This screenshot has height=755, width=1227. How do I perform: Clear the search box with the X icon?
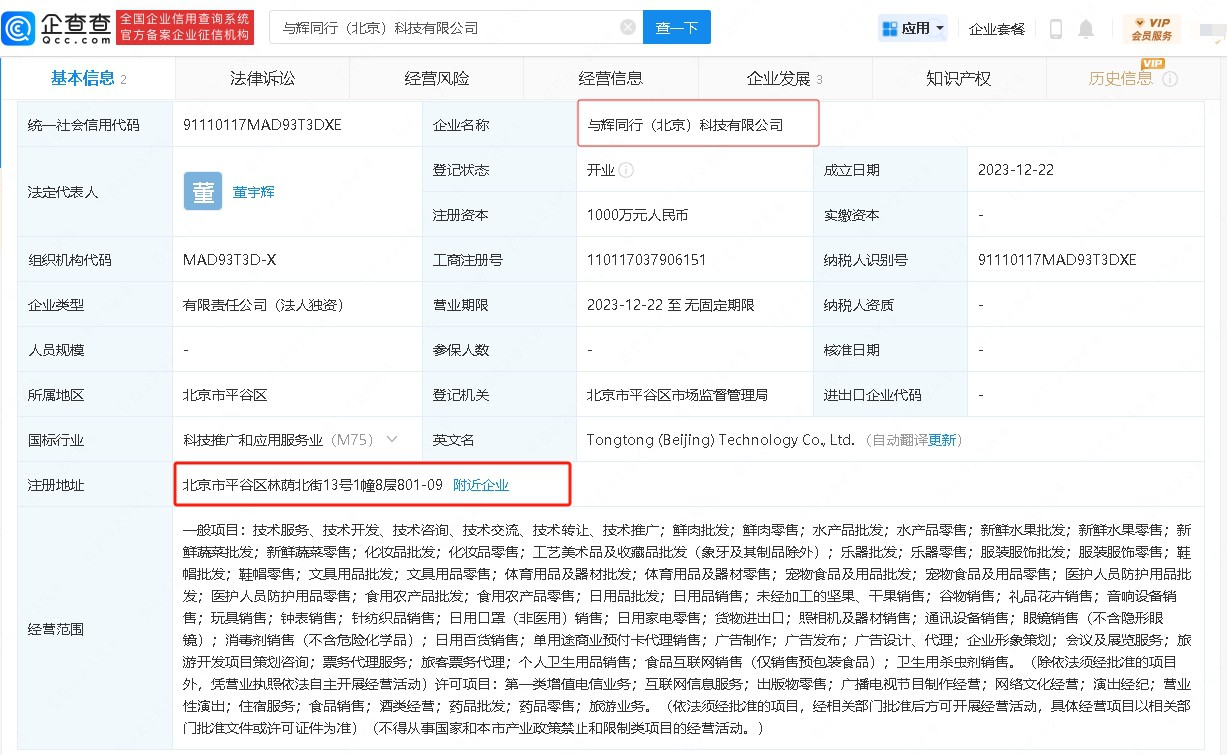628,28
